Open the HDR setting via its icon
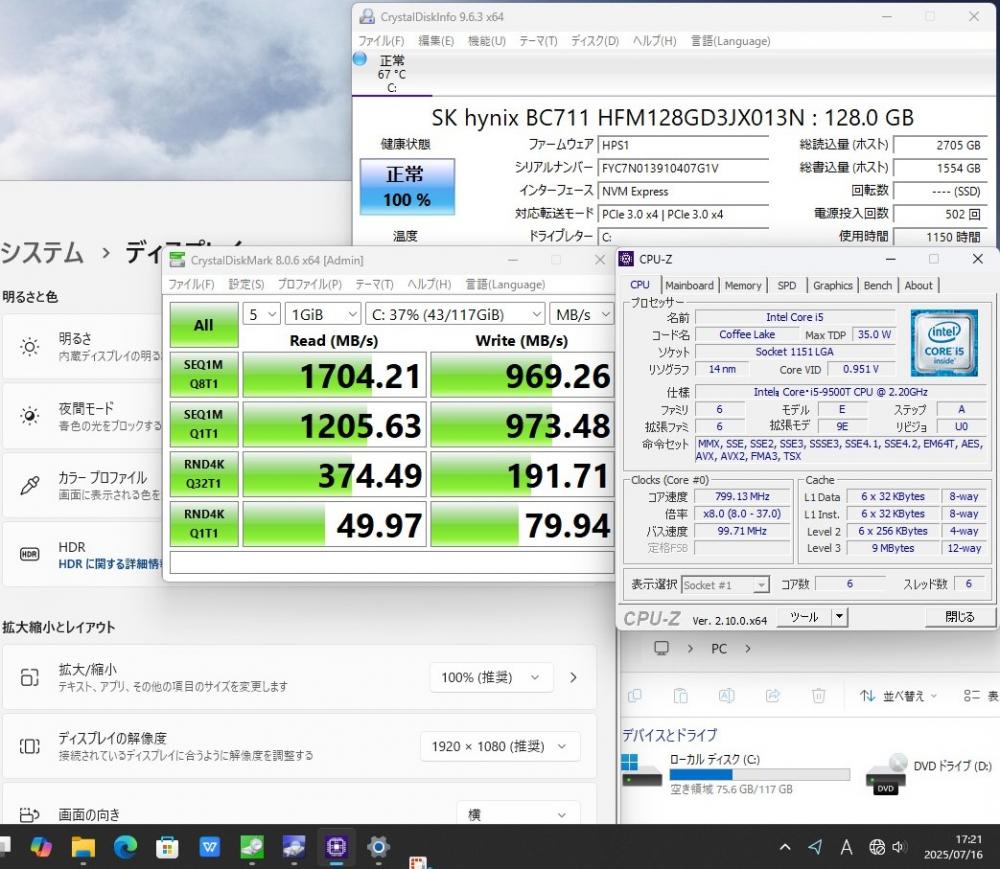Screen dimensions: 1000x869 (x=29, y=554)
